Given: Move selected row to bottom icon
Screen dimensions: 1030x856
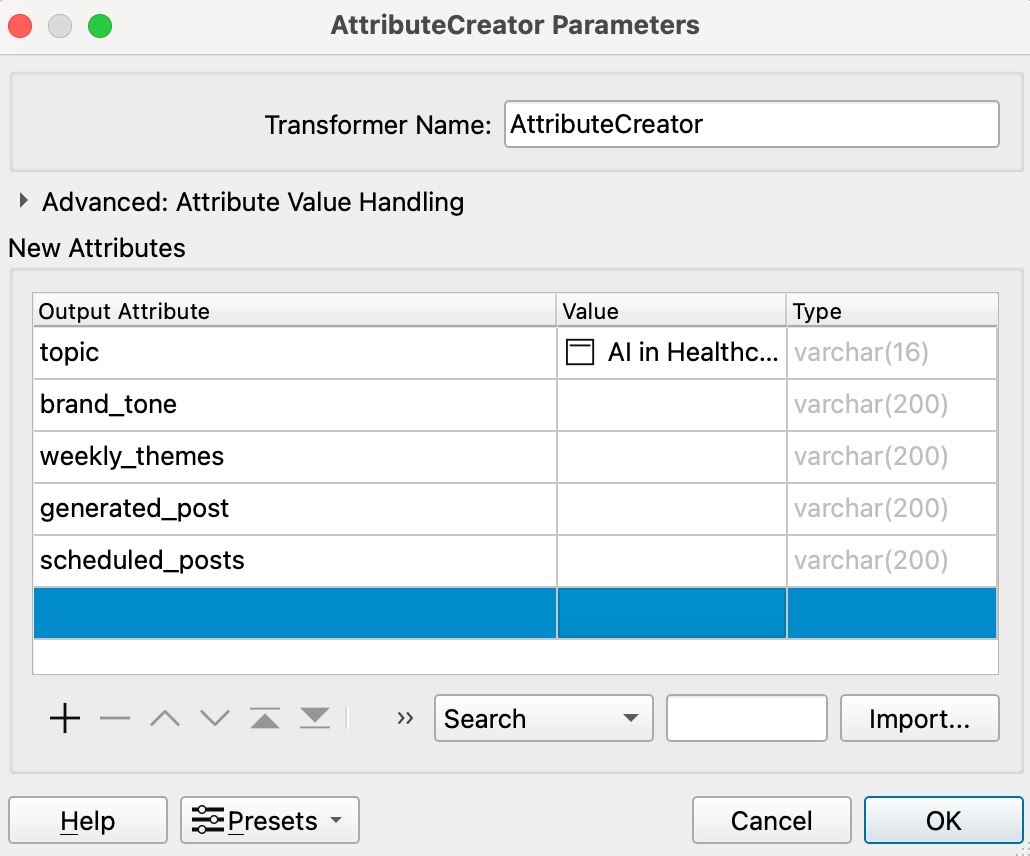Looking at the screenshot, I should 315,718.
